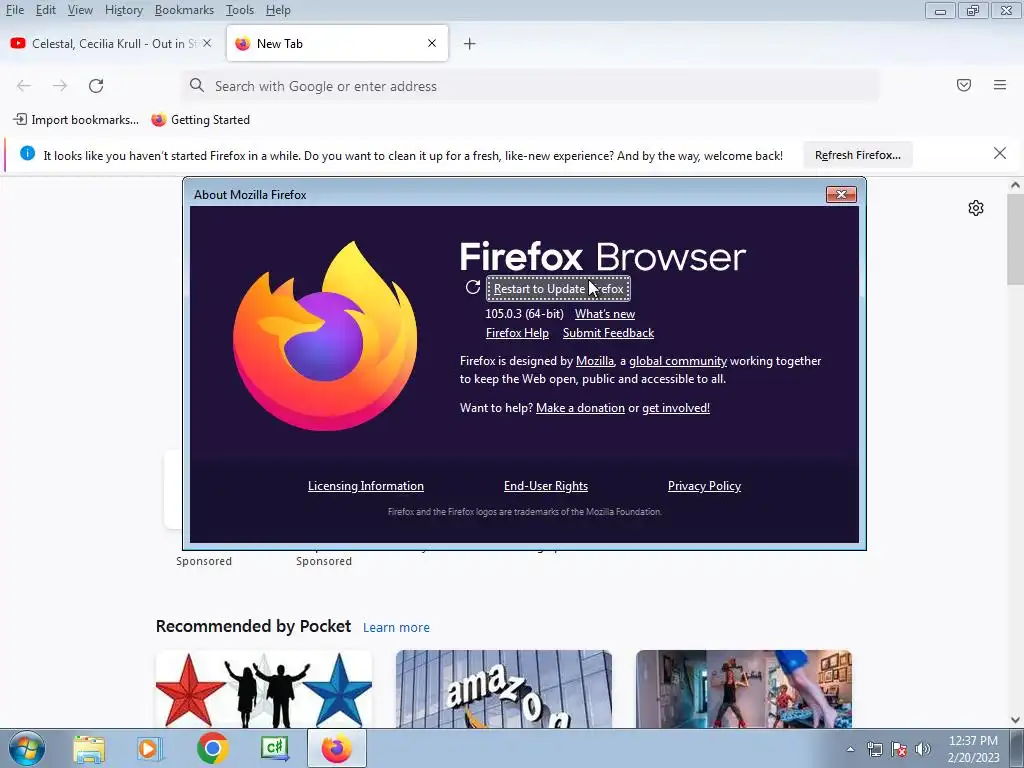
Task: Open the What's new link
Action: (x=605, y=314)
